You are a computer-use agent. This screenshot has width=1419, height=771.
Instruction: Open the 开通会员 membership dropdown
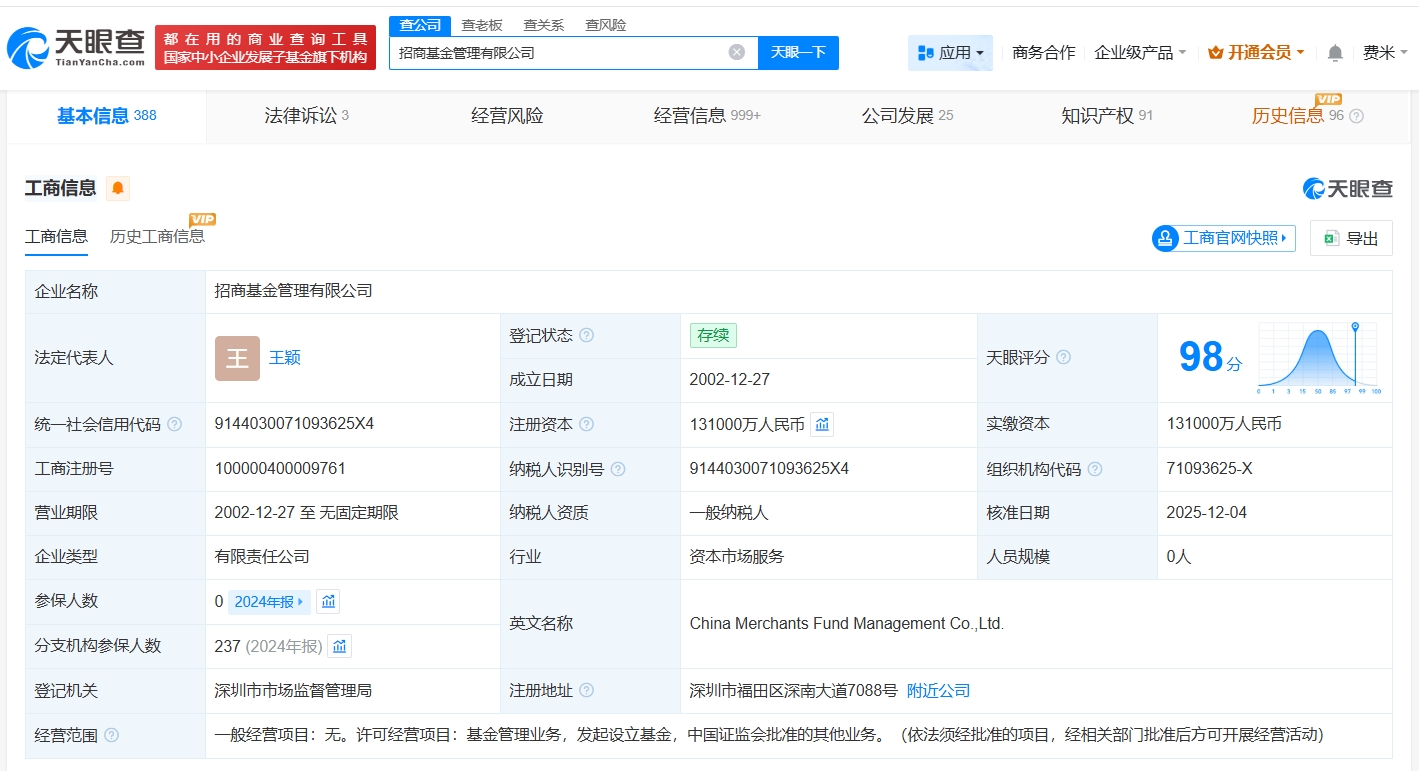tap(1256, 52)
